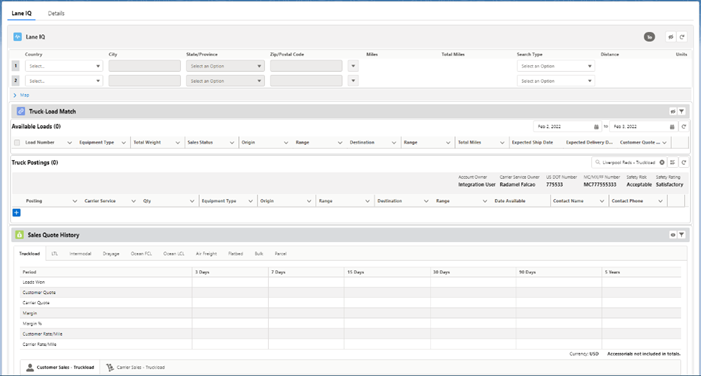This screenshot has height=376, width=701.
Task: Open Sales Status column menu chevron
Action: coord(232,143)
